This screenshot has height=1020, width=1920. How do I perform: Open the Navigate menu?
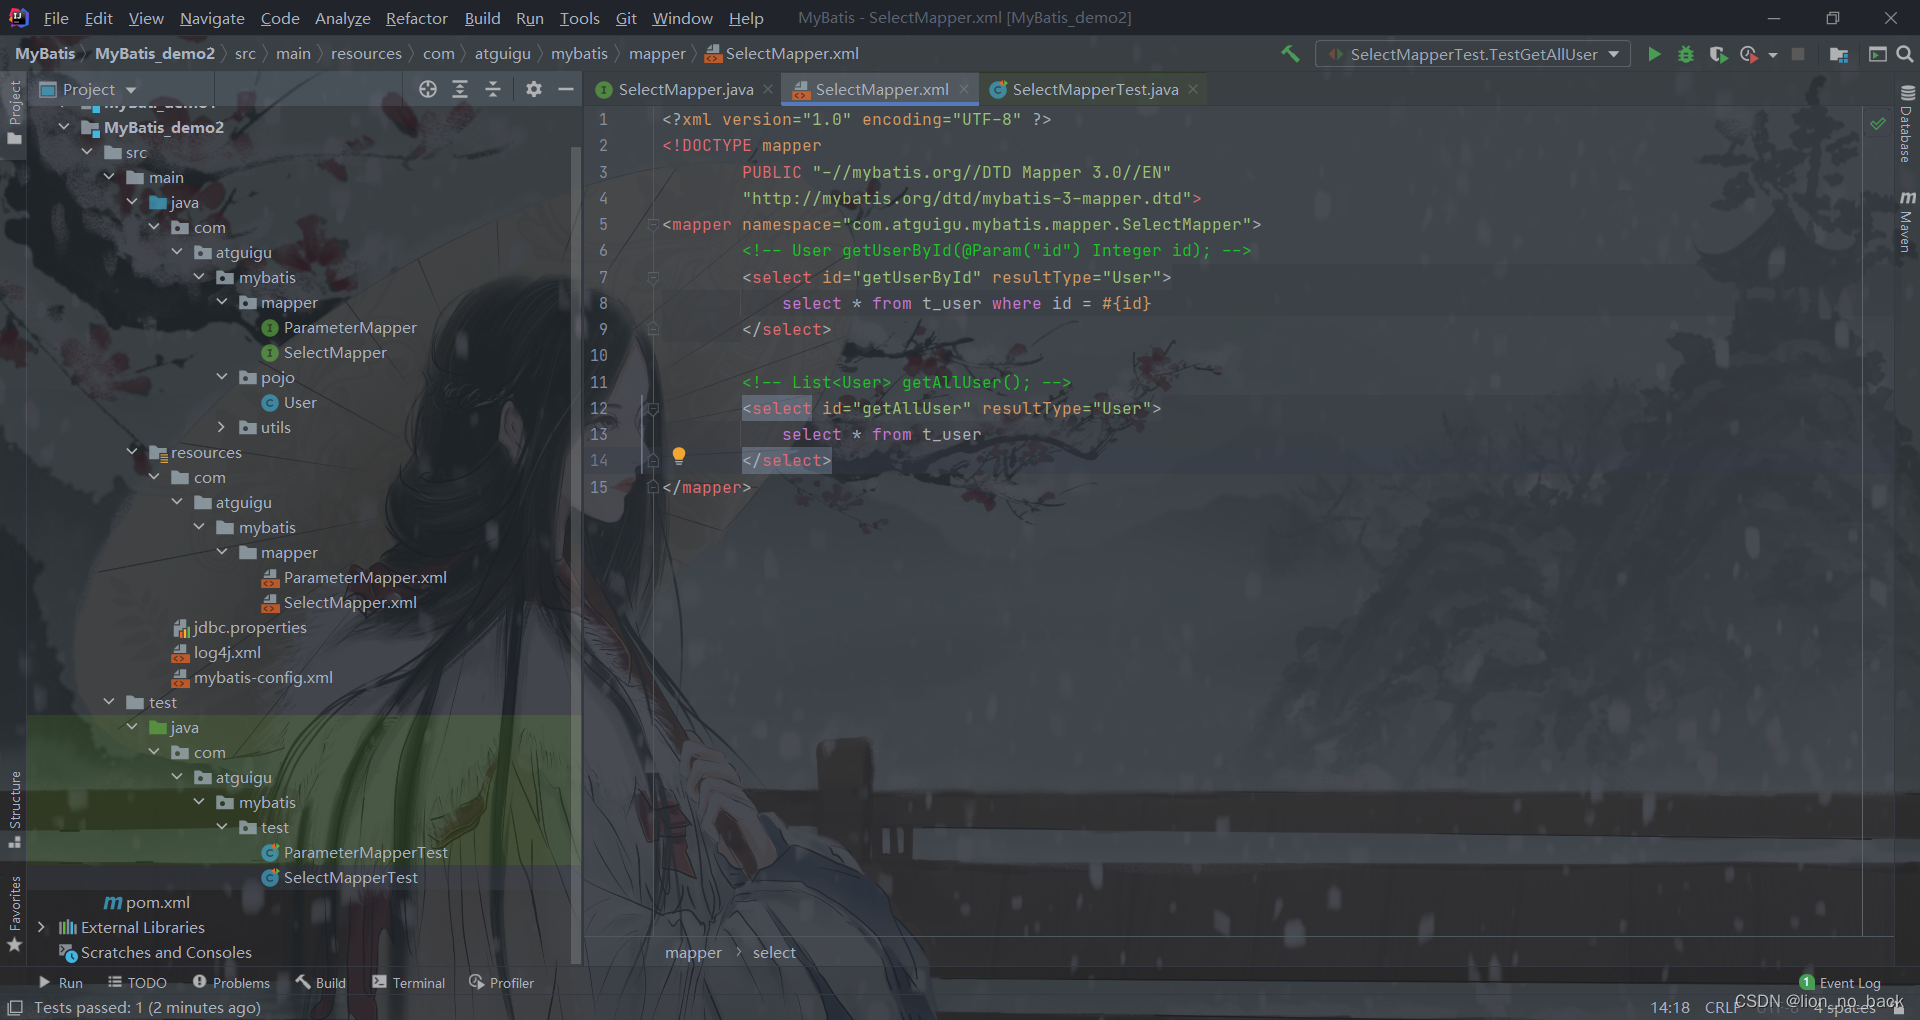point(212,18)
